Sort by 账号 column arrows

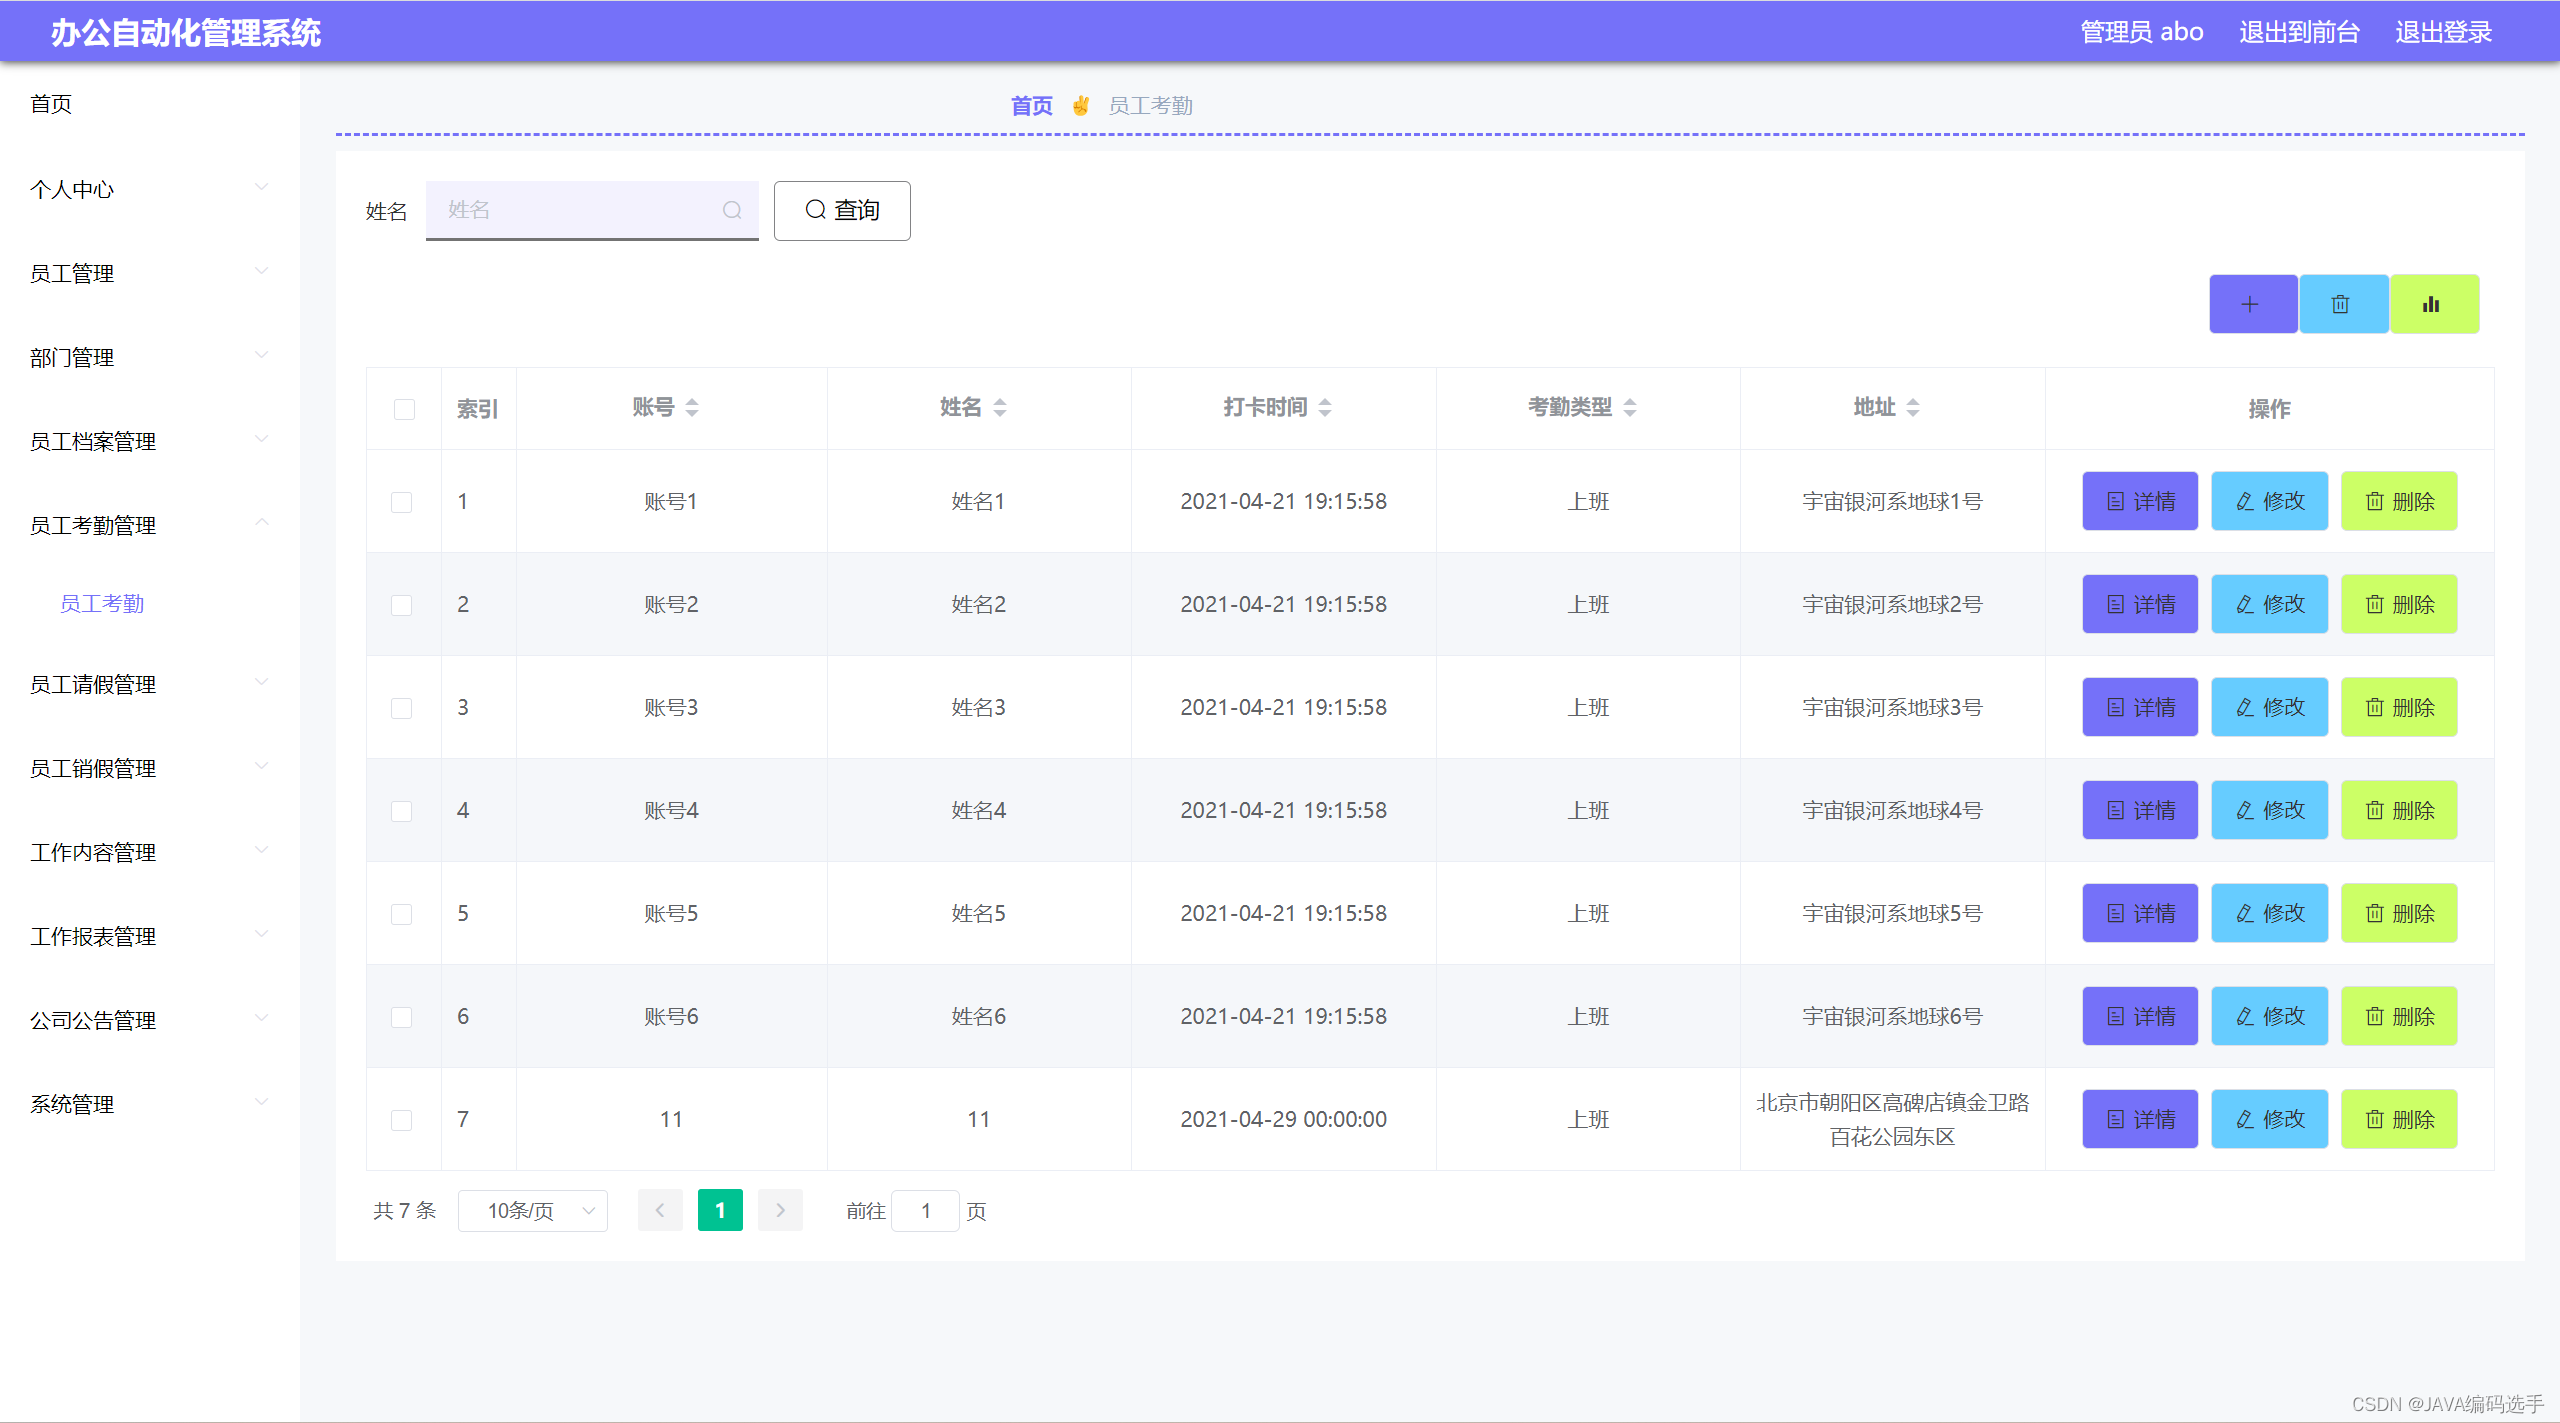(692, 407)
